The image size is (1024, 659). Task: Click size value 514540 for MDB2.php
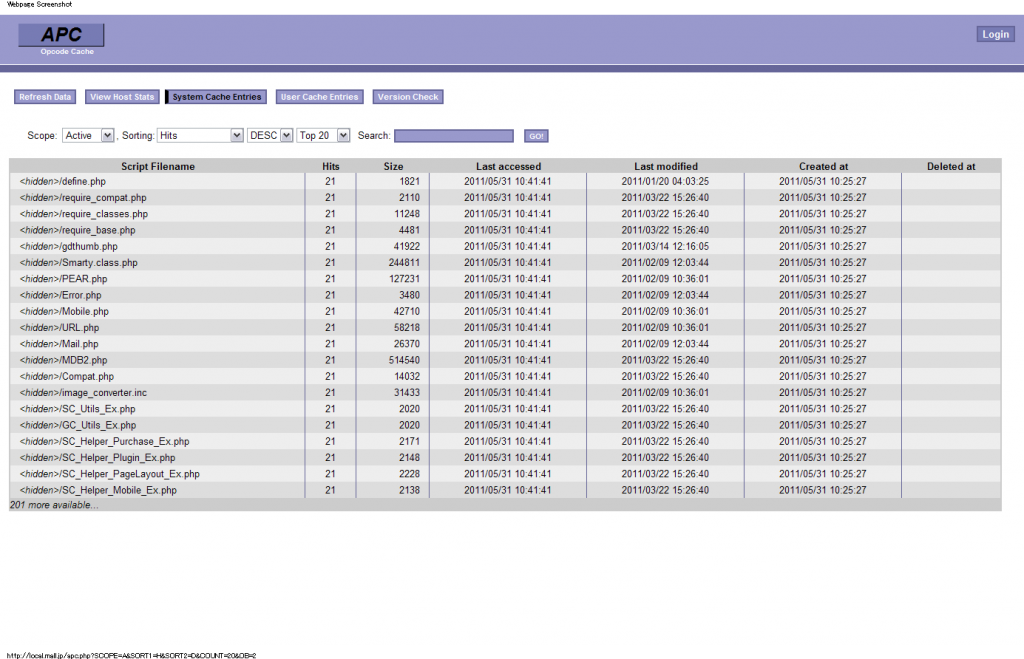[404, 361]
